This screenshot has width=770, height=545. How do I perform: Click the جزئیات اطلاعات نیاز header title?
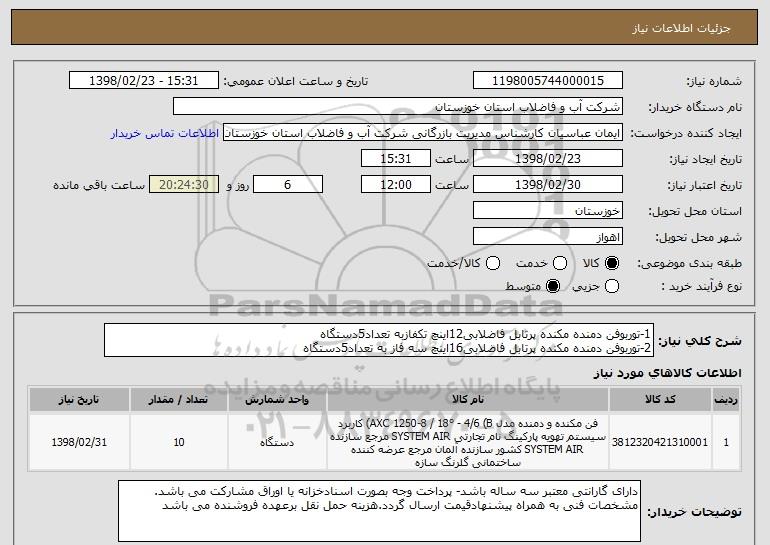click(681, 28)
